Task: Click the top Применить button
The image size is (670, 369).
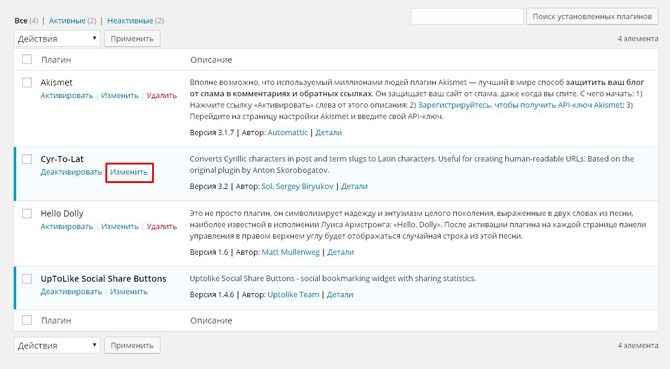Action: [x=132, y=38]
